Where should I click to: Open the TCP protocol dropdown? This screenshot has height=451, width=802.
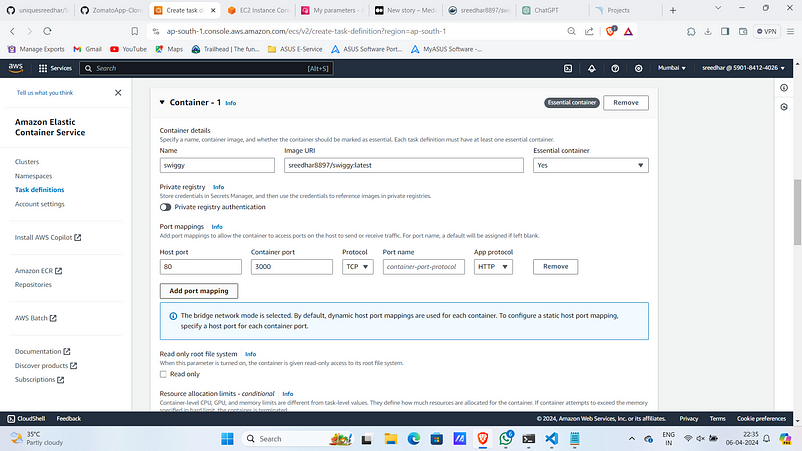pyautogui.click(x=358, y=267)
